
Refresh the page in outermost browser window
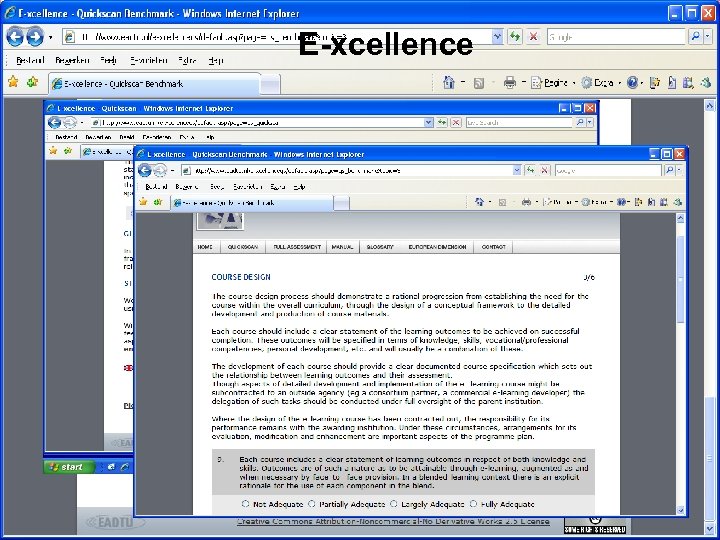click(515, 37)
